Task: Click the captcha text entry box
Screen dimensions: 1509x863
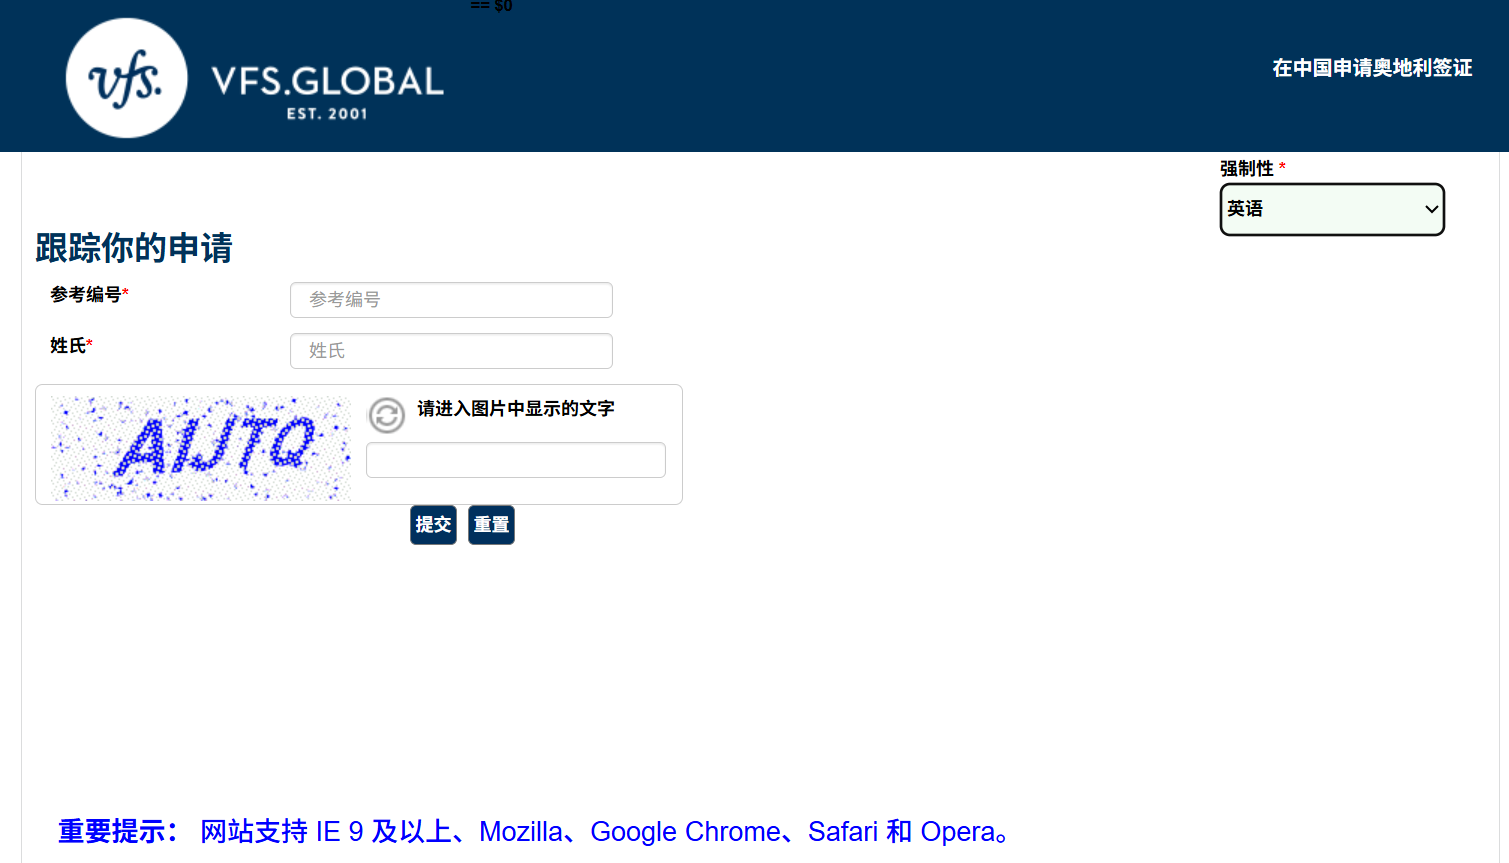Action: [x=515, y=460]
